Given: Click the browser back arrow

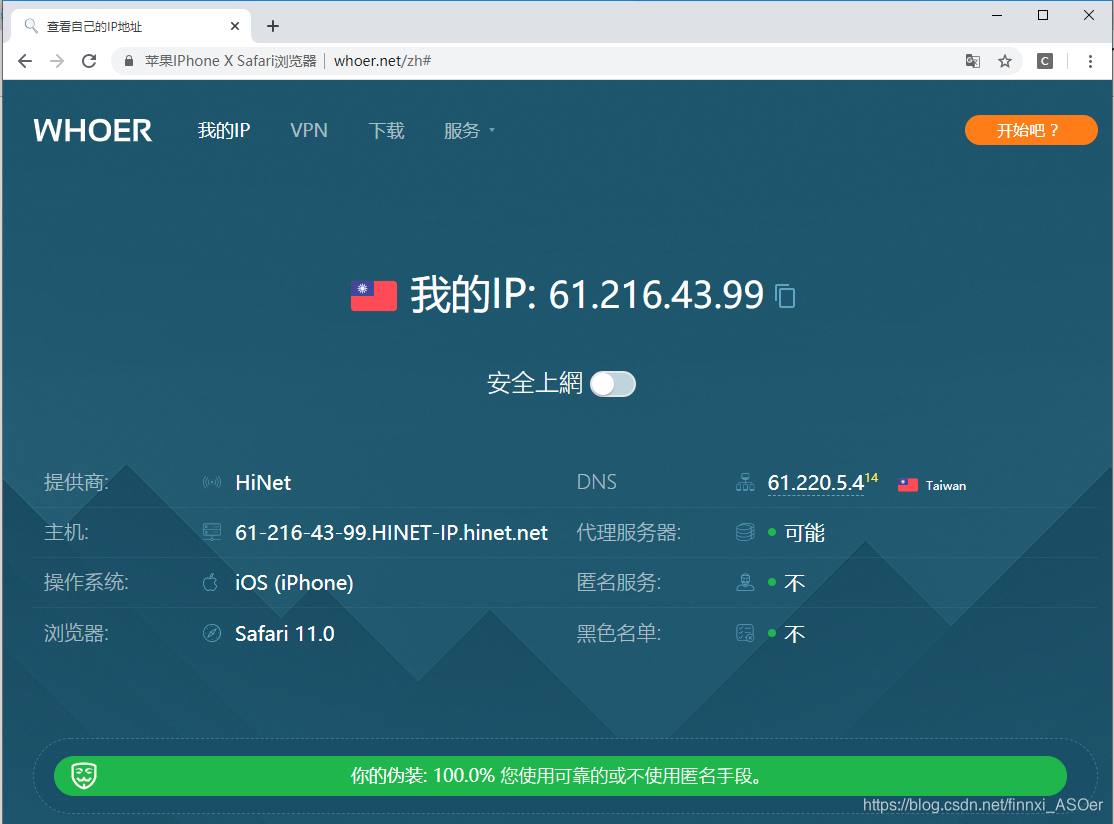Looking at the screenshot, I should [x=25, y=61].
